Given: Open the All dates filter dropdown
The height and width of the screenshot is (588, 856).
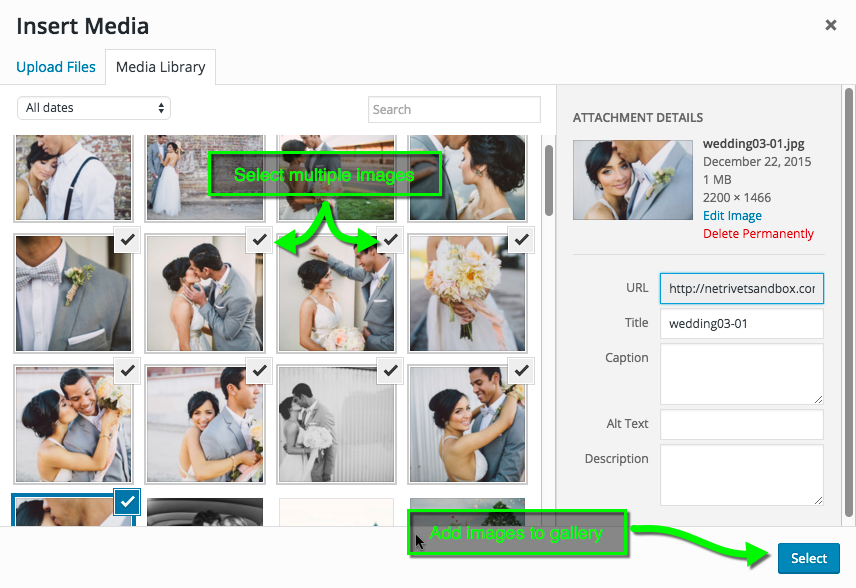Looking at the screenshot, I should (94, 108).
